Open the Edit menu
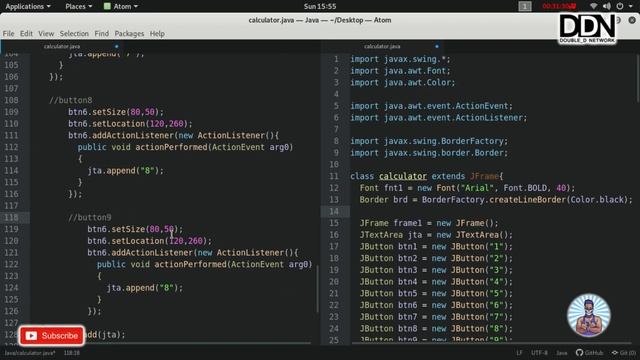The height and width of the screenshot is (360, 640). (x=26, y=33)
